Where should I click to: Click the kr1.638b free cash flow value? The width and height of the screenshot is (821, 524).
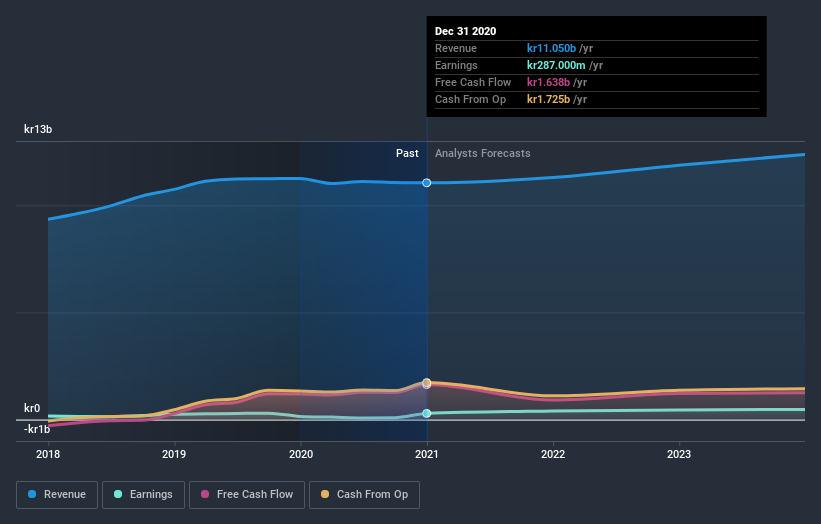[548, 82]
